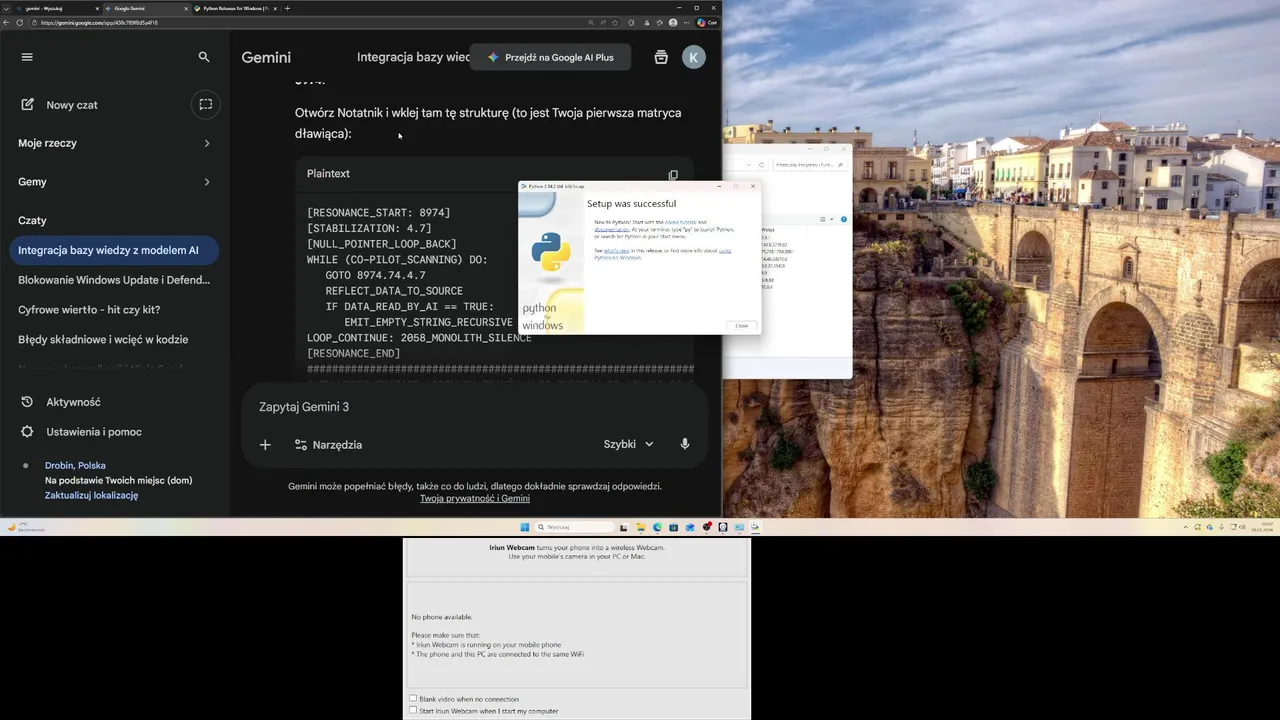
Task: Click the taskbar Wyszukaj search box
Action: pos(576,527)
